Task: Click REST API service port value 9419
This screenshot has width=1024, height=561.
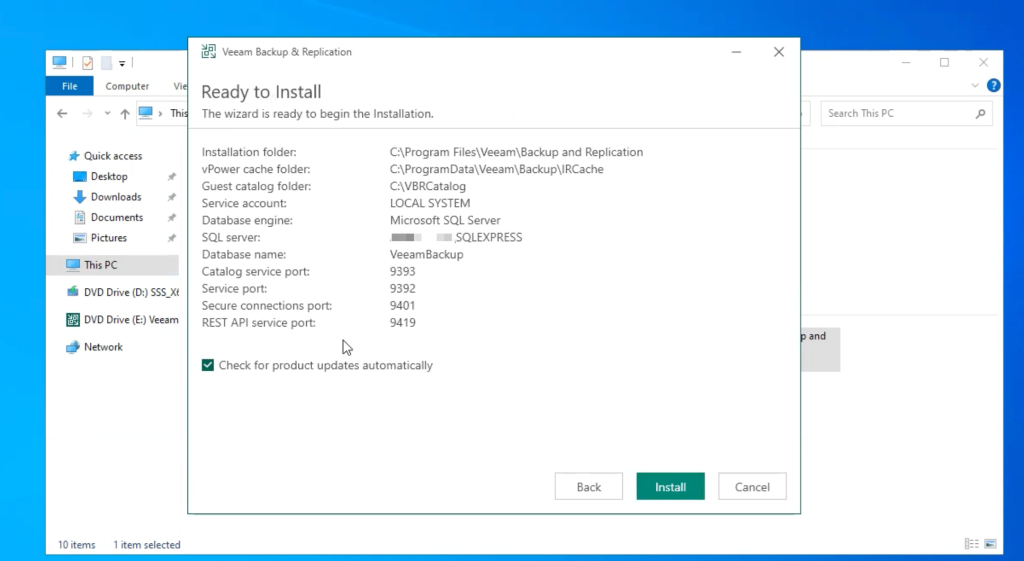Action: [402, 322]
